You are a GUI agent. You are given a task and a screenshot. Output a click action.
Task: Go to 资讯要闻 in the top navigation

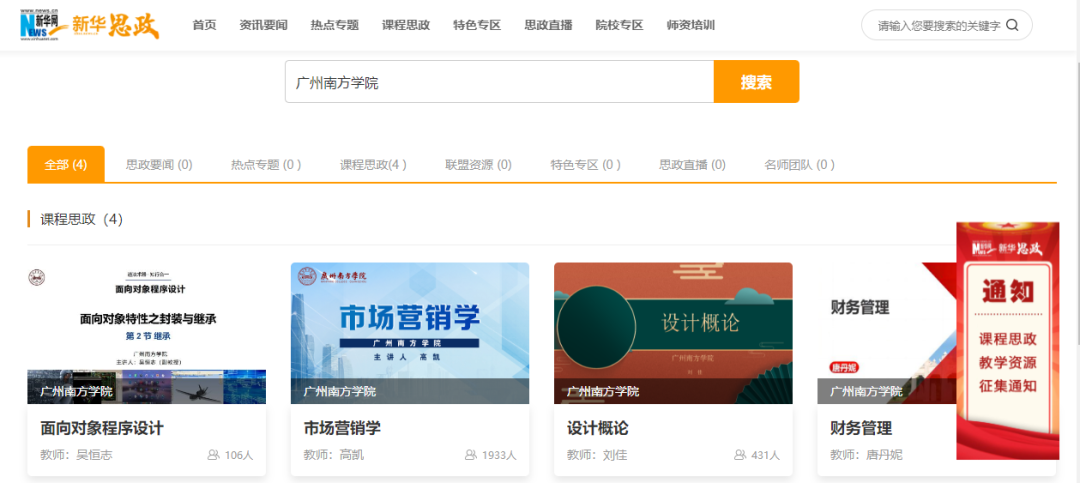263,25
